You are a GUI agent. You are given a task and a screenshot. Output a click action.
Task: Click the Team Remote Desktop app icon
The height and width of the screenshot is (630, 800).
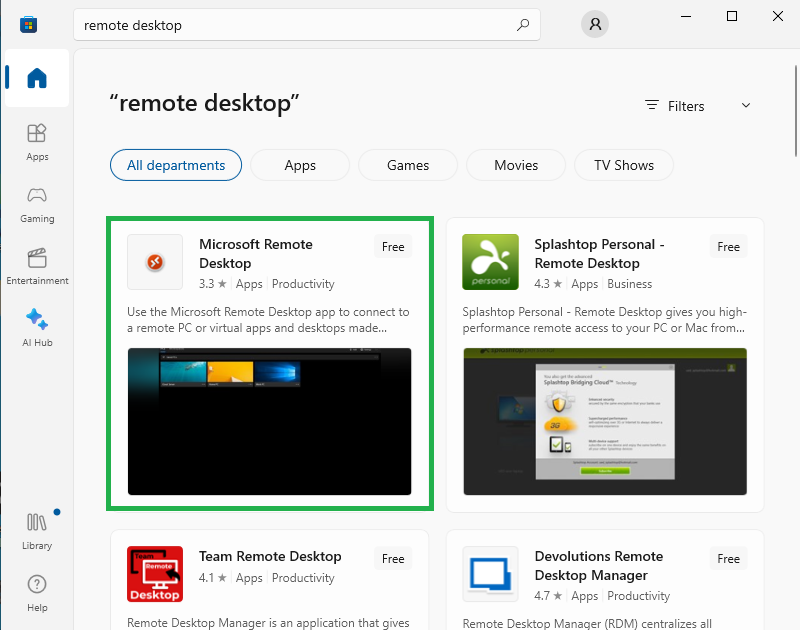tap(155, 574)
